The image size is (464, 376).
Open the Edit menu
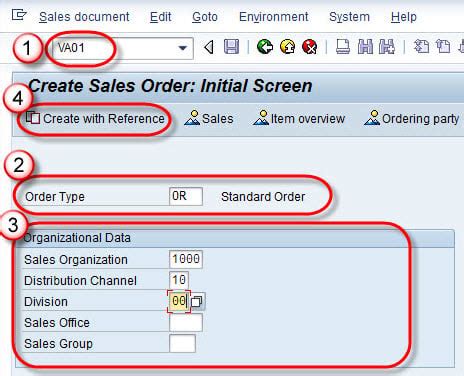tap(160, 17)
